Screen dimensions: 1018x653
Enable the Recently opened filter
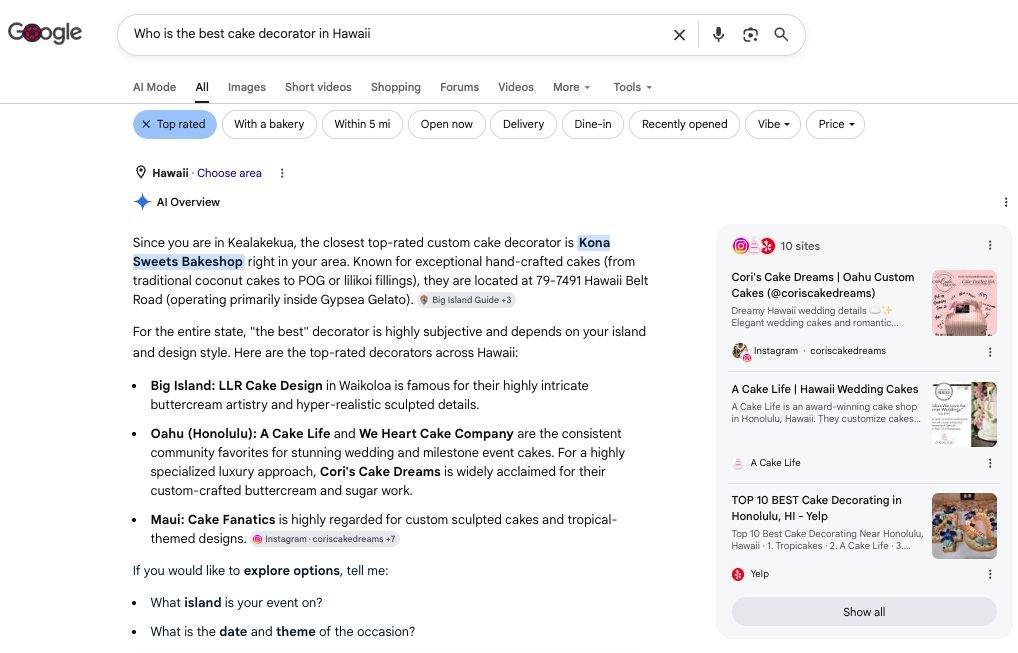point(684,124)
